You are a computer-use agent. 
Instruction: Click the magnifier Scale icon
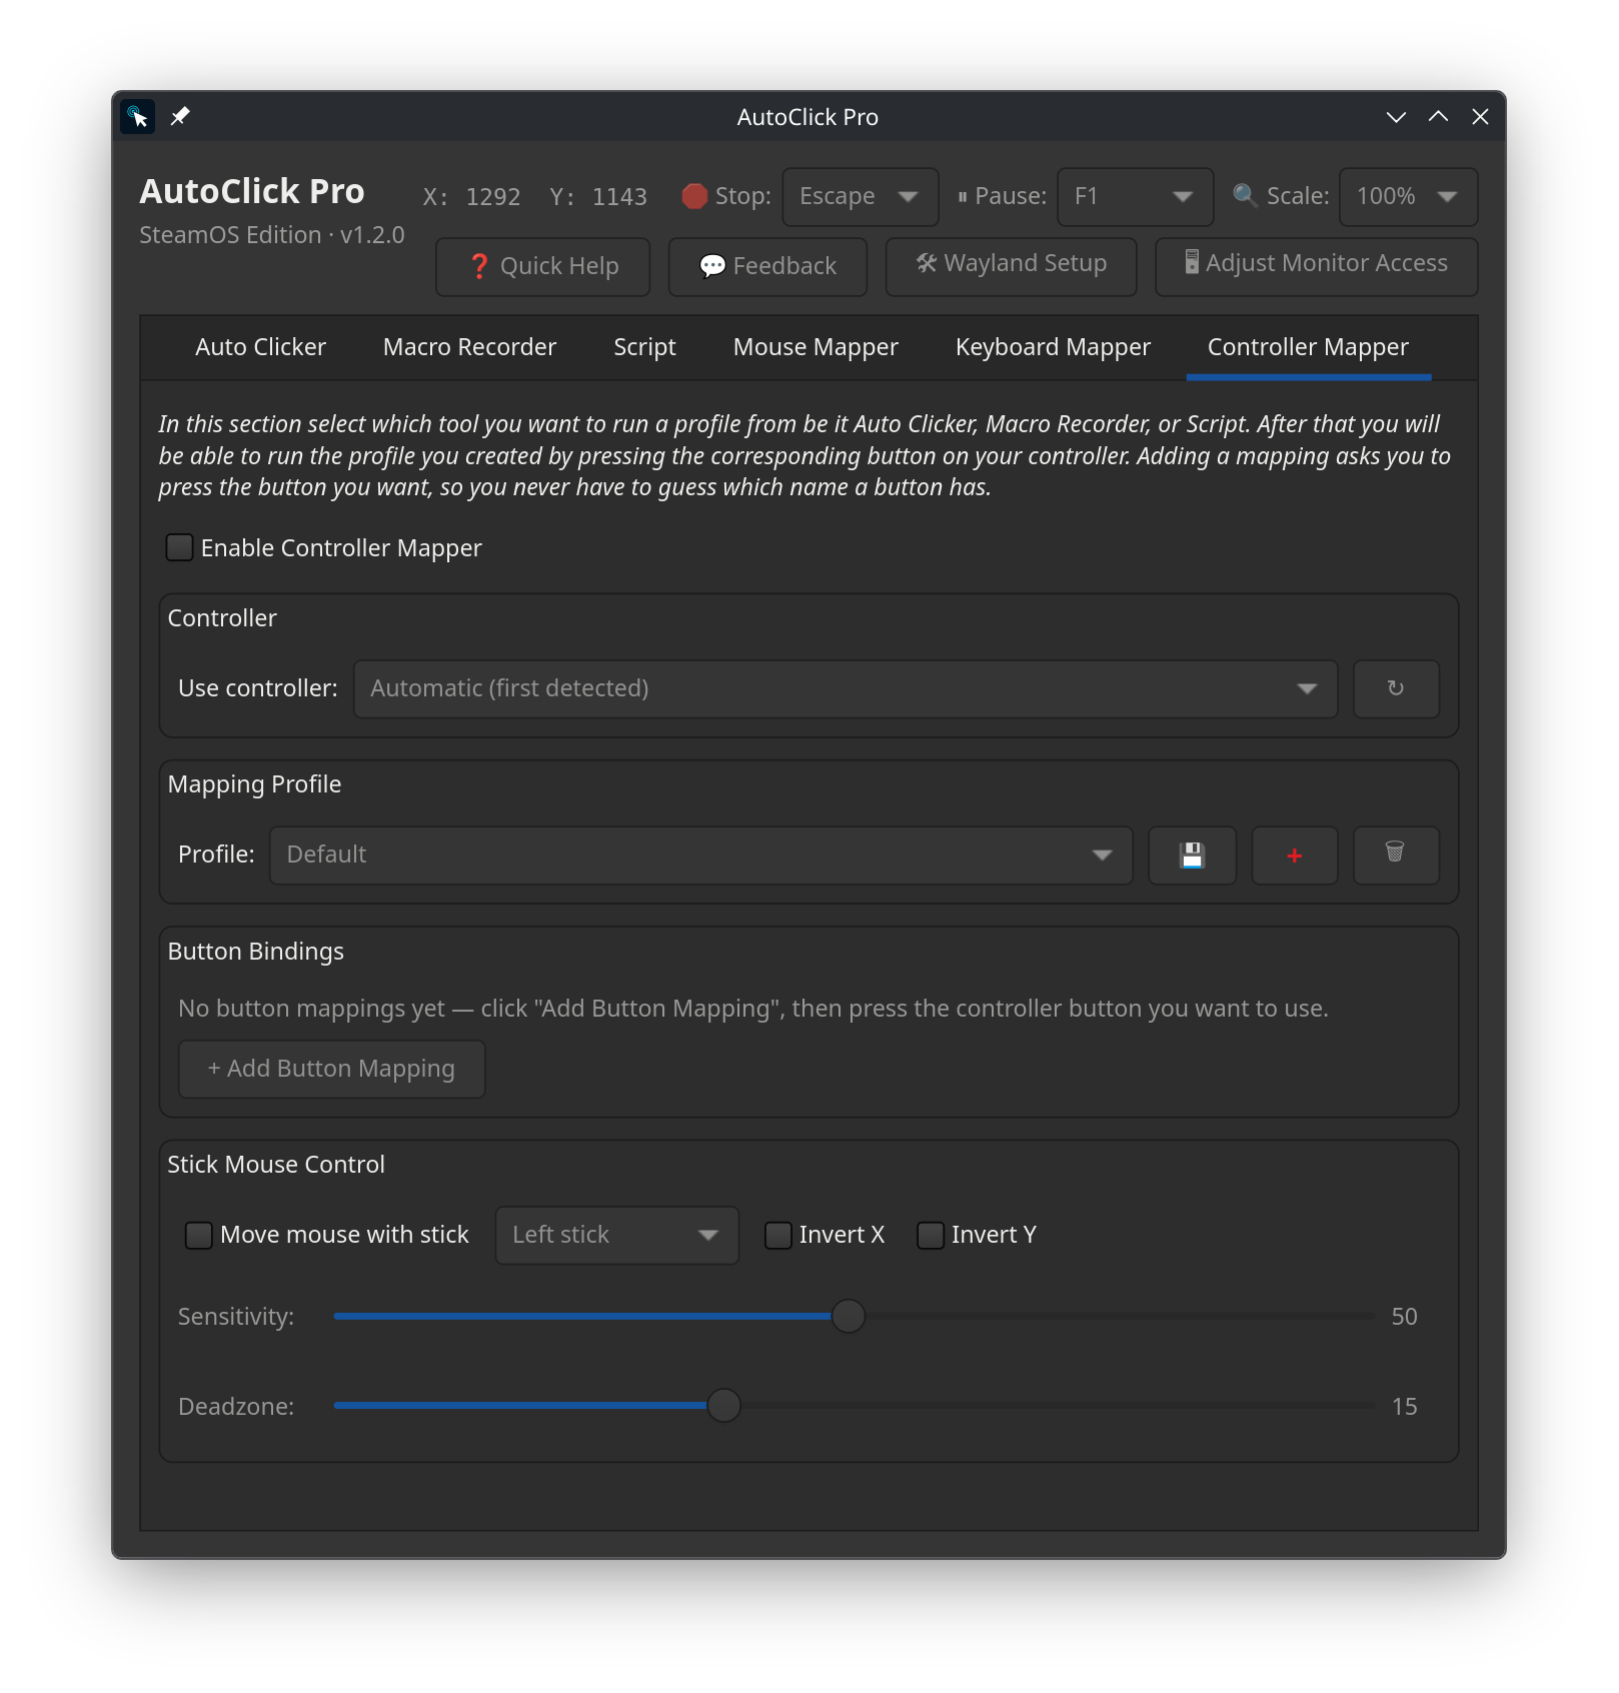1244,195
